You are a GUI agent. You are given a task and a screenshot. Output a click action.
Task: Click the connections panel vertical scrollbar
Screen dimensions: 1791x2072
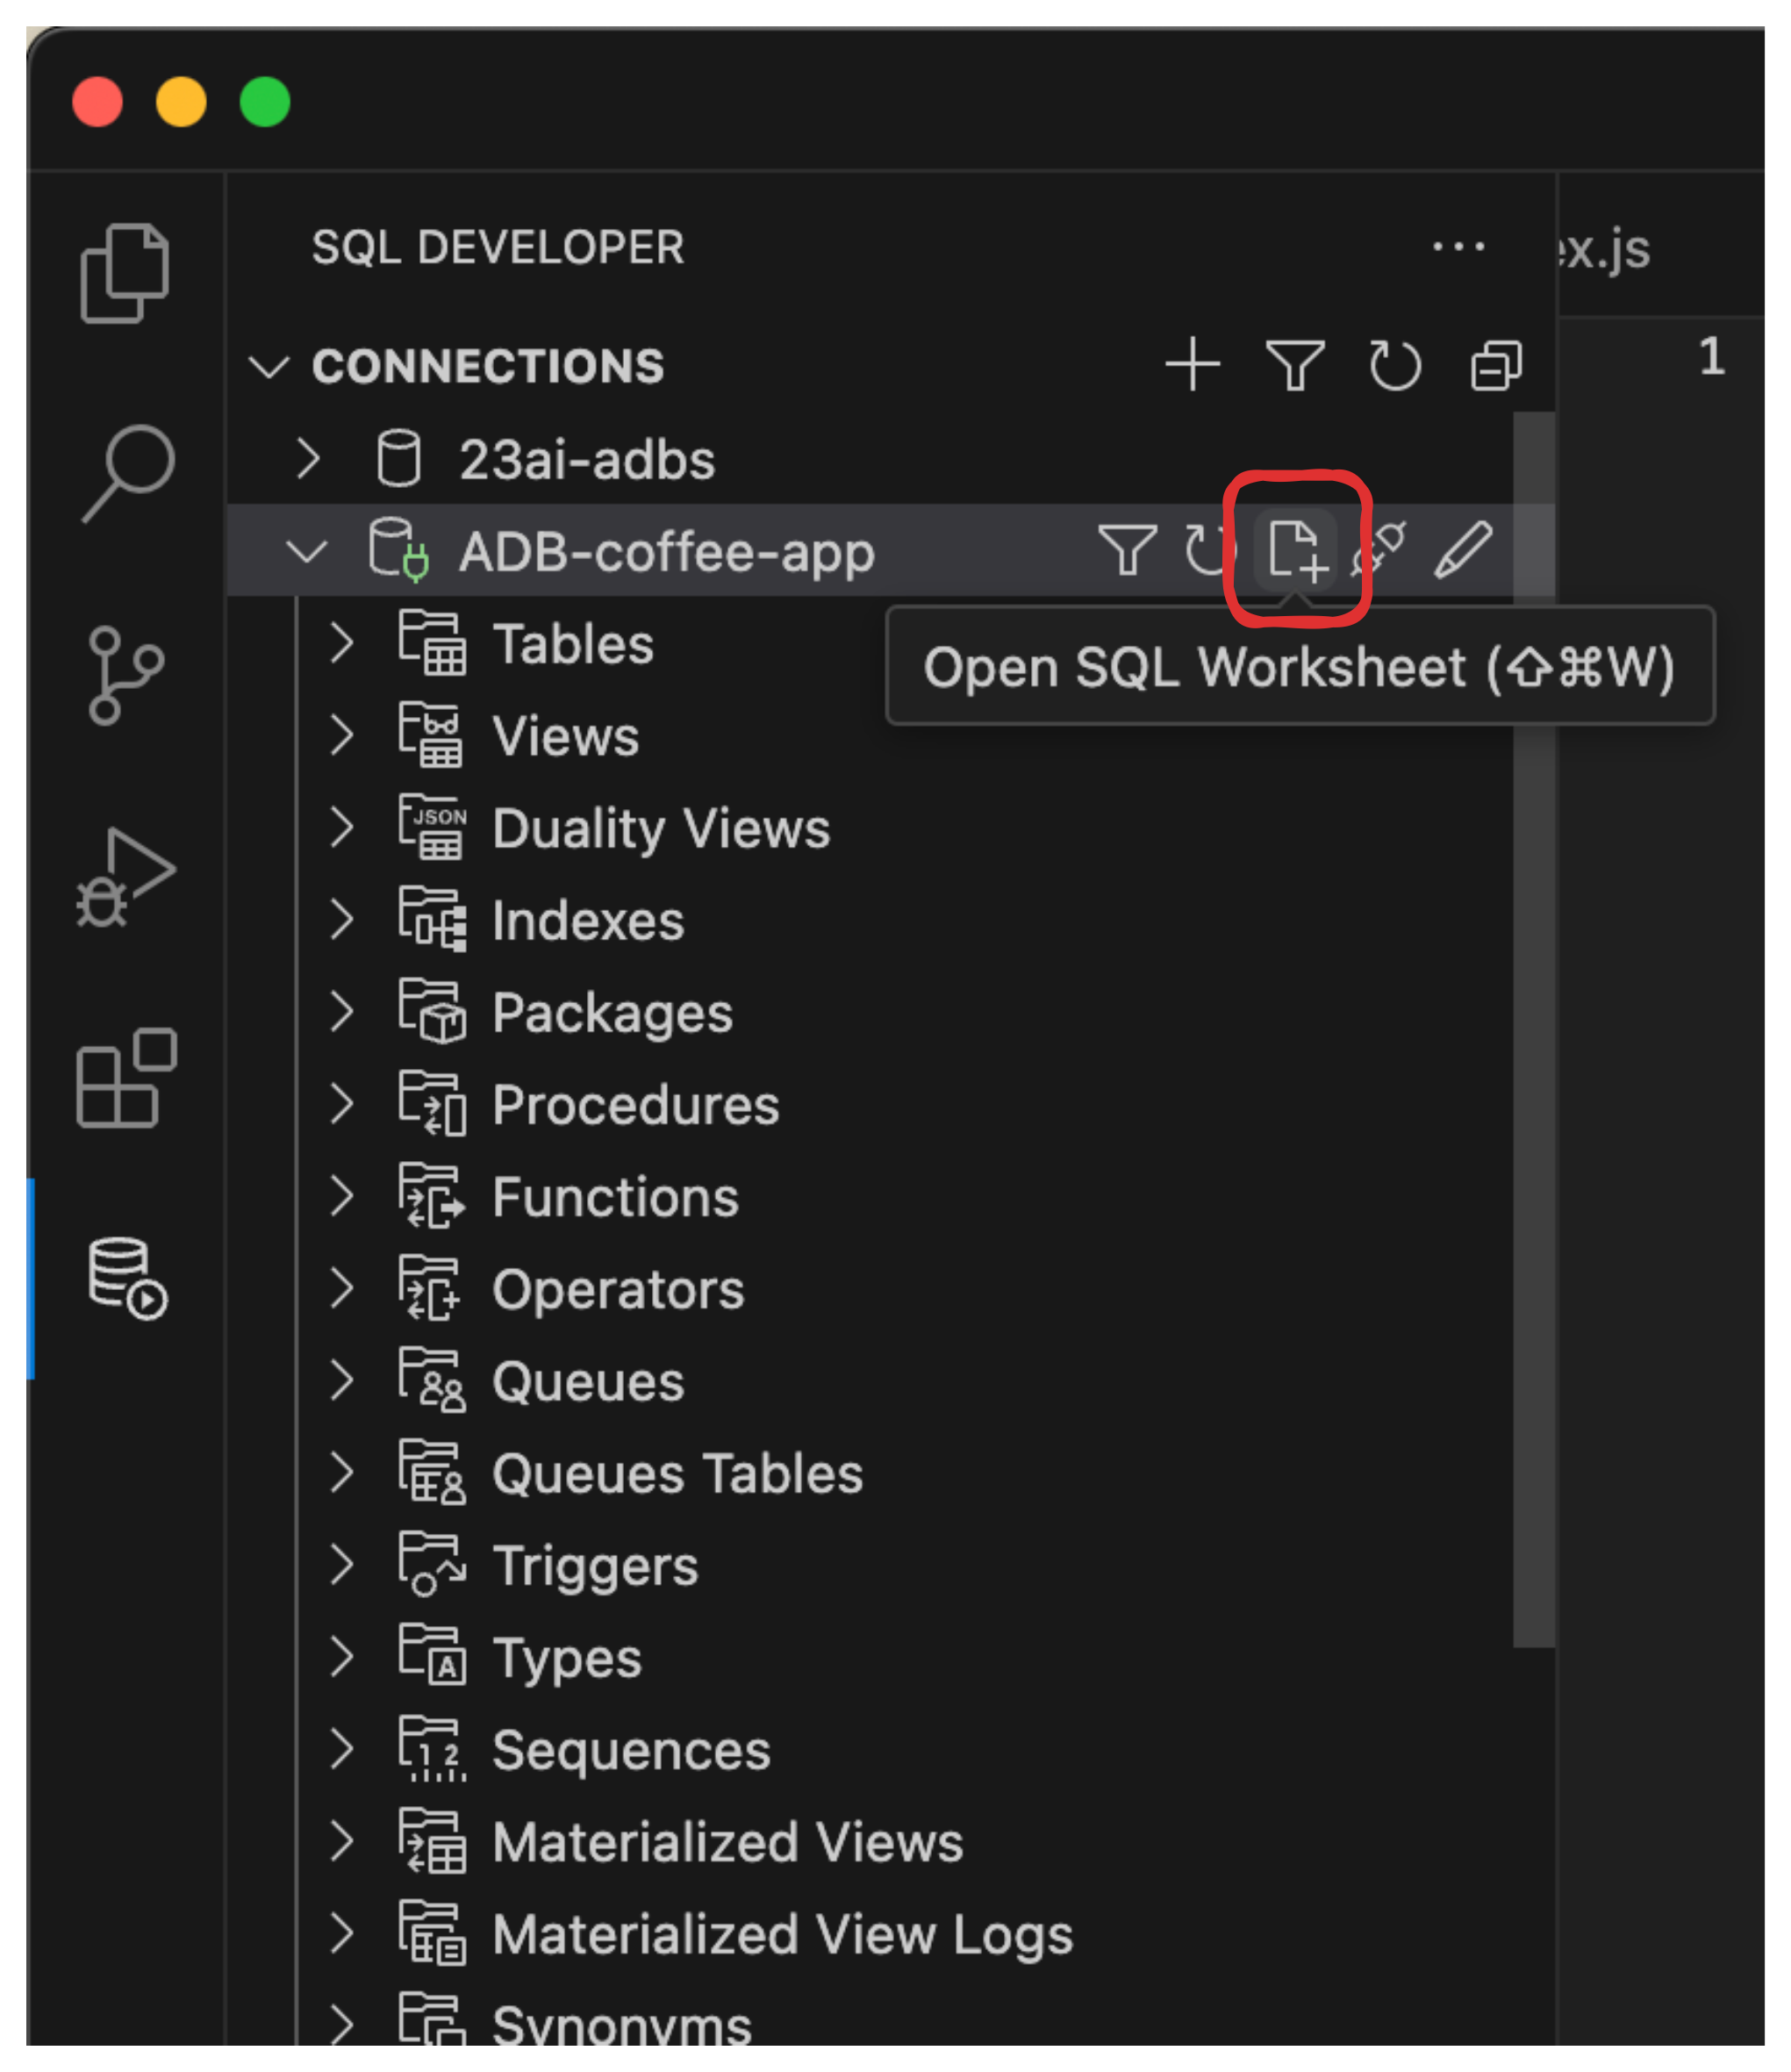pos(1533,1029)
